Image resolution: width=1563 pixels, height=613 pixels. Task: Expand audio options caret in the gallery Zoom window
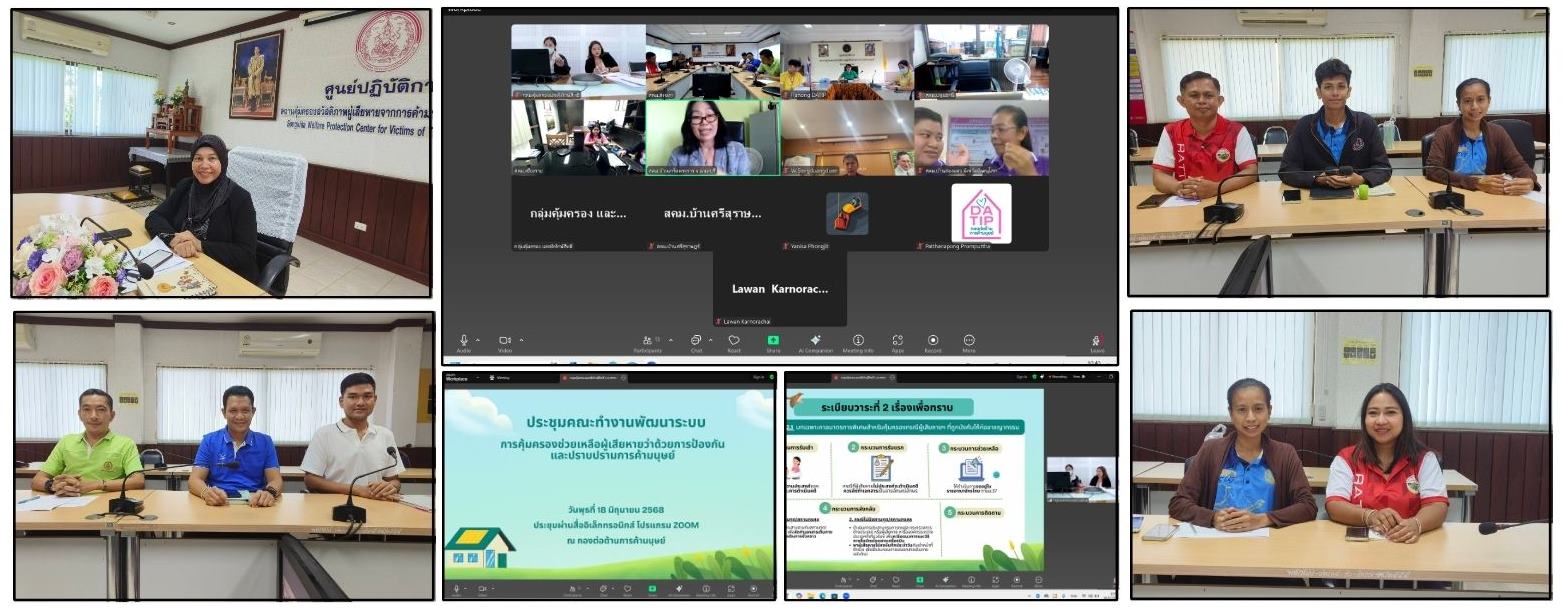pos(479,340)
